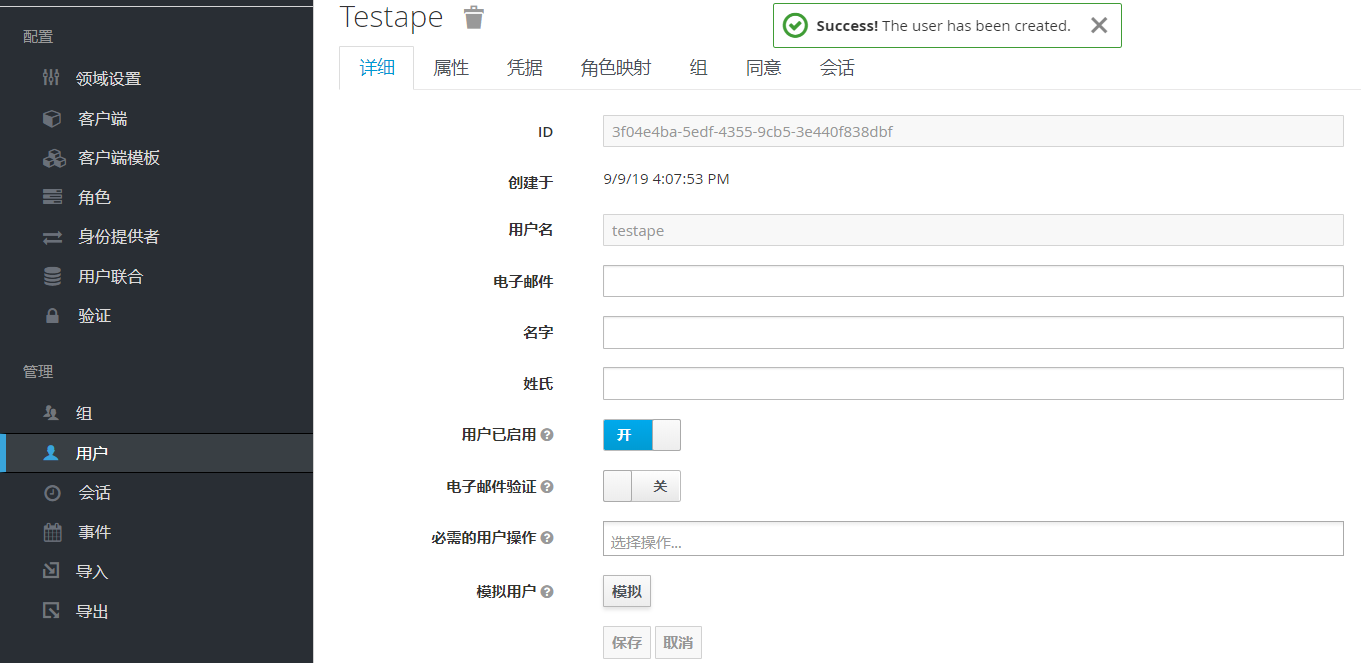Switch to the 凭据 tab

(524, 68)
